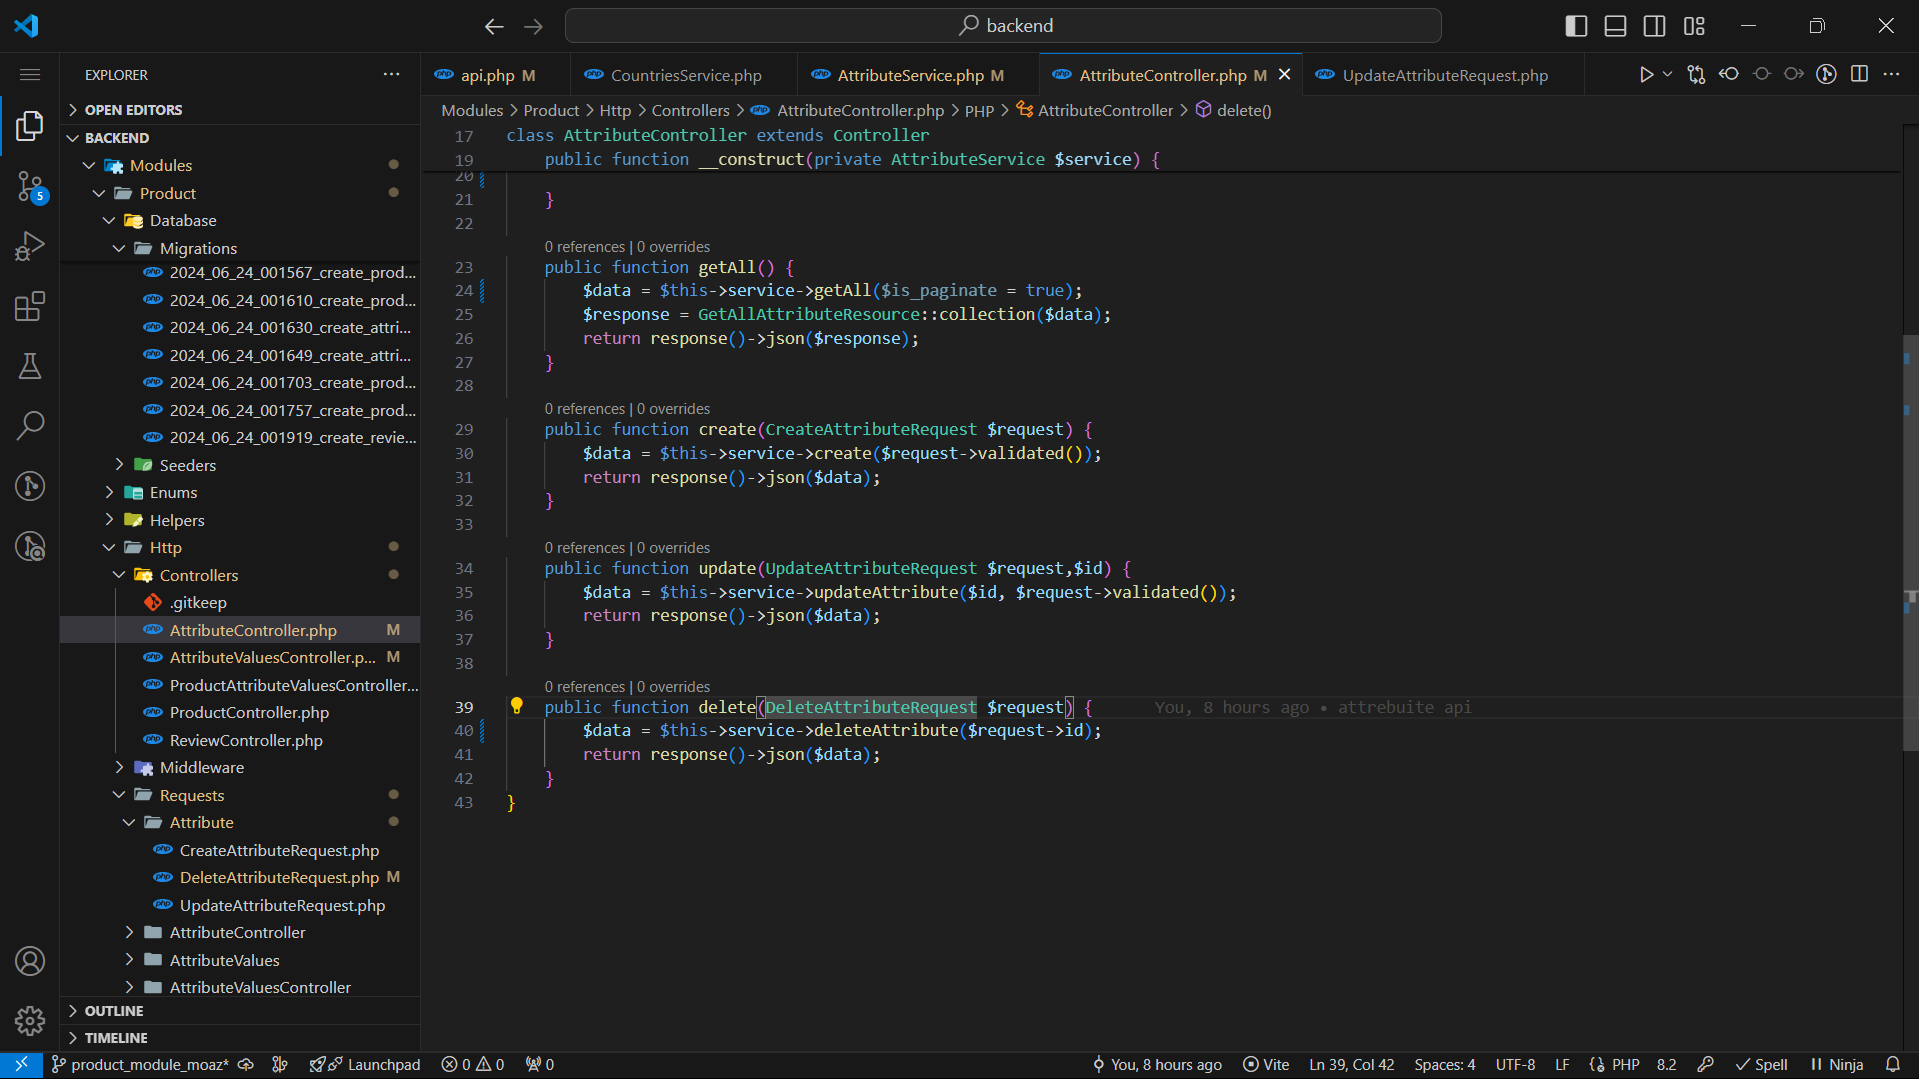
Task: Switch to the AttributeService.php tab
Action: [910, 75]
